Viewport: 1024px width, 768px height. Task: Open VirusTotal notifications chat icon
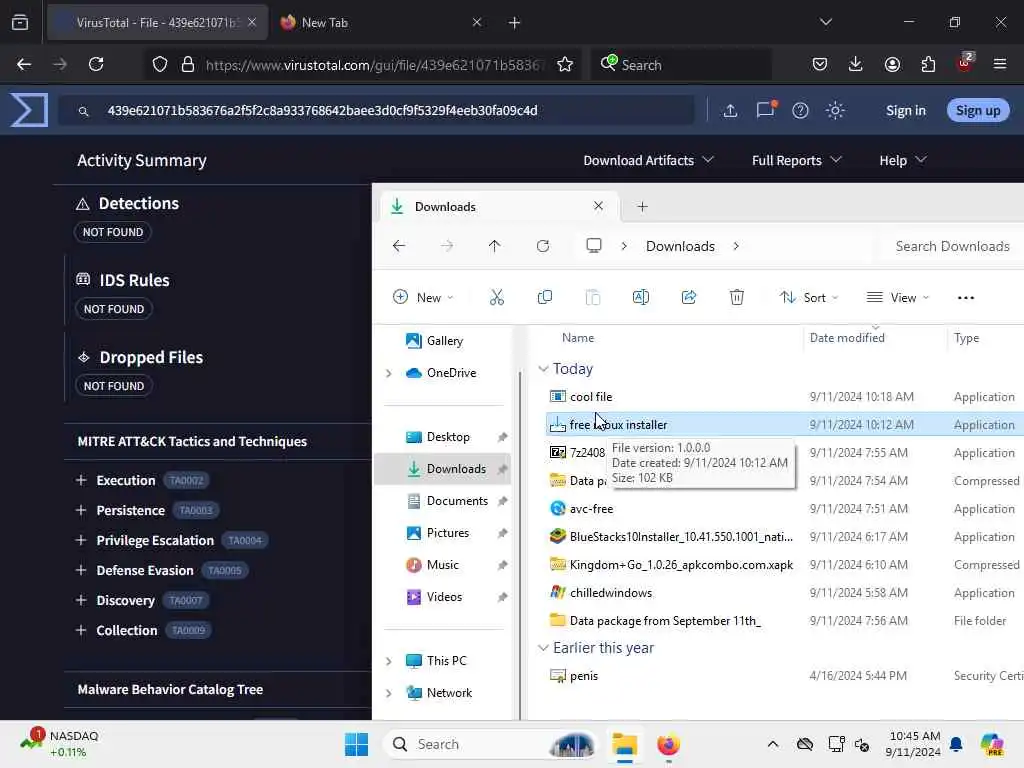[765, 109]
